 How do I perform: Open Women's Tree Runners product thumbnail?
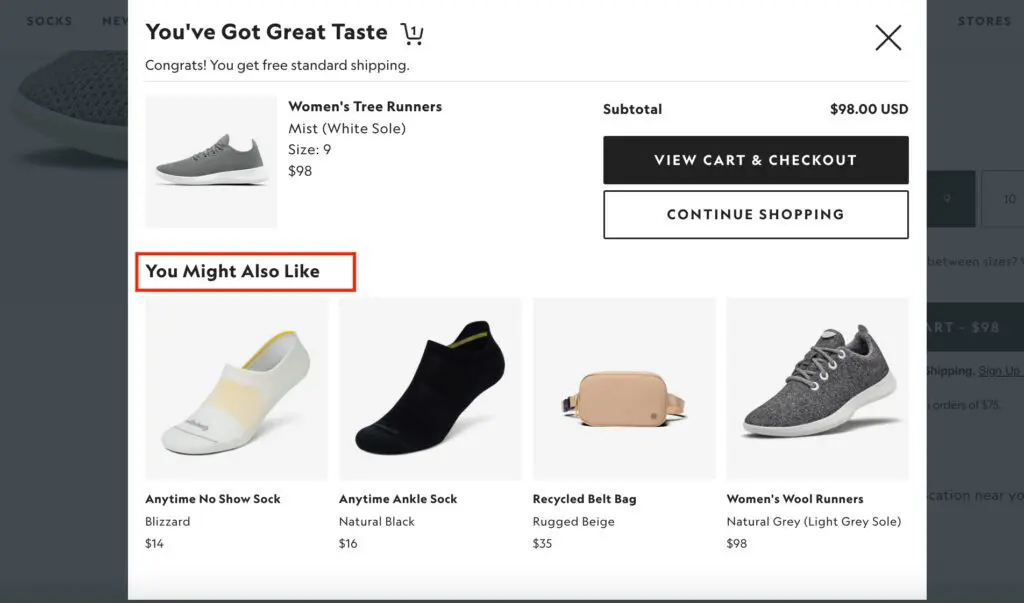pyautogui.click(x=211, y=162)
